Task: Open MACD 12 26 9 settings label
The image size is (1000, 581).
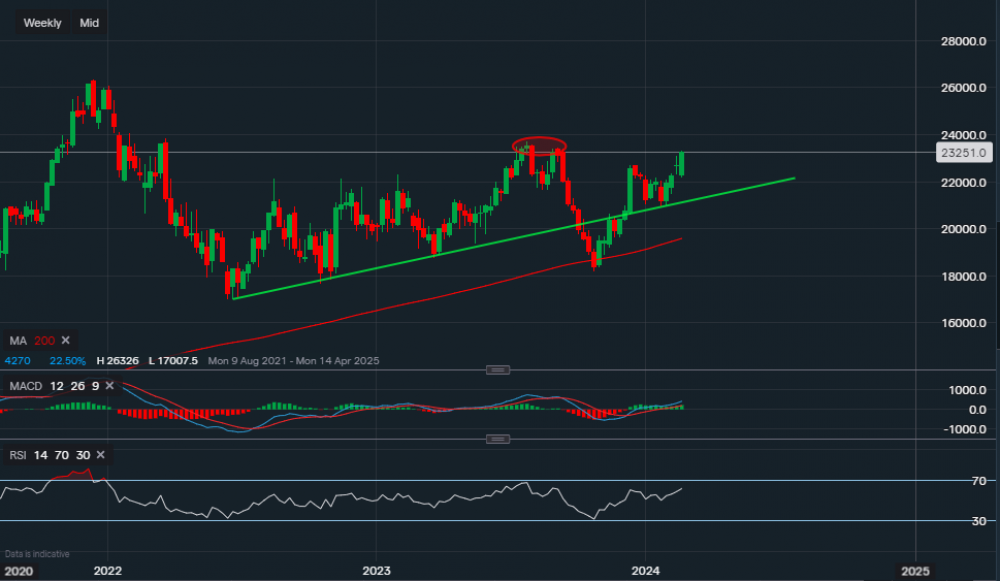Action: click(x=52, y=386)
